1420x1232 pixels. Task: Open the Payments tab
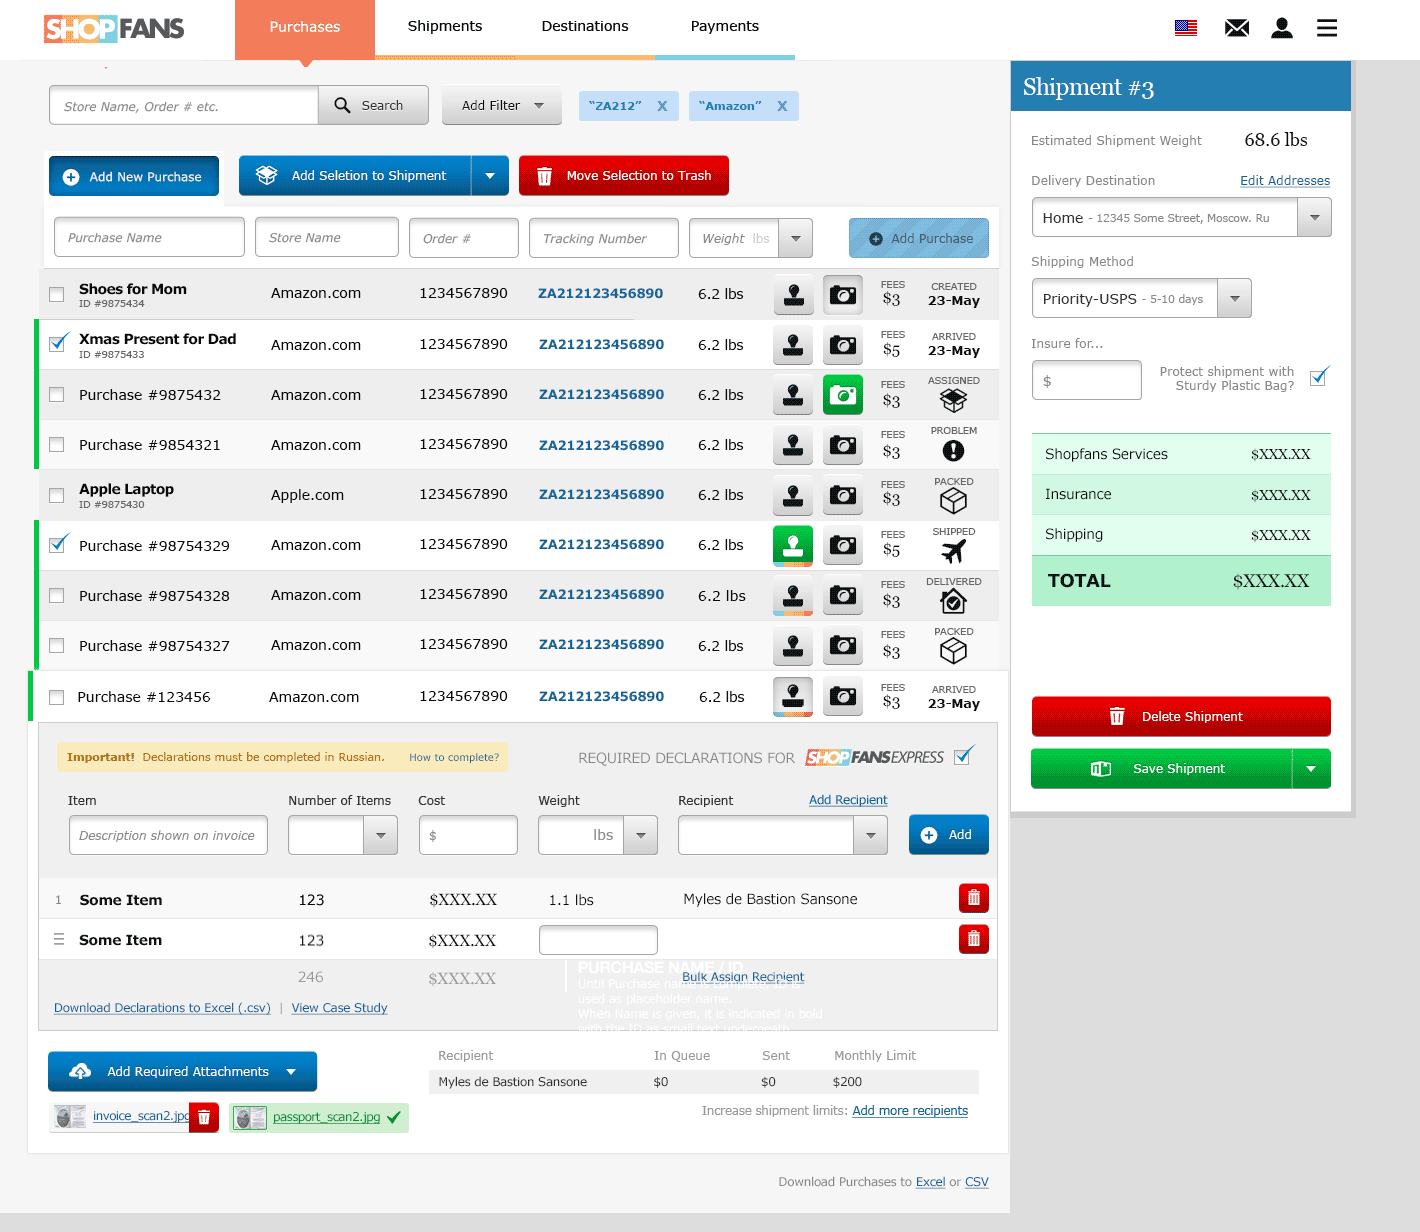click(x=724, y=26)
